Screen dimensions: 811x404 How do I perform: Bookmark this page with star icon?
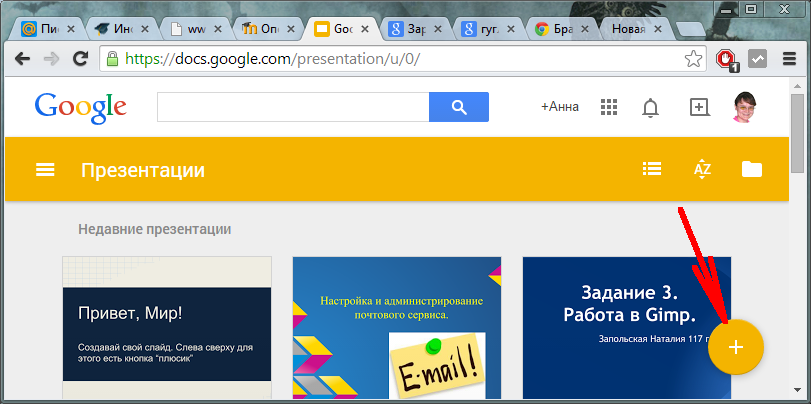693,59
